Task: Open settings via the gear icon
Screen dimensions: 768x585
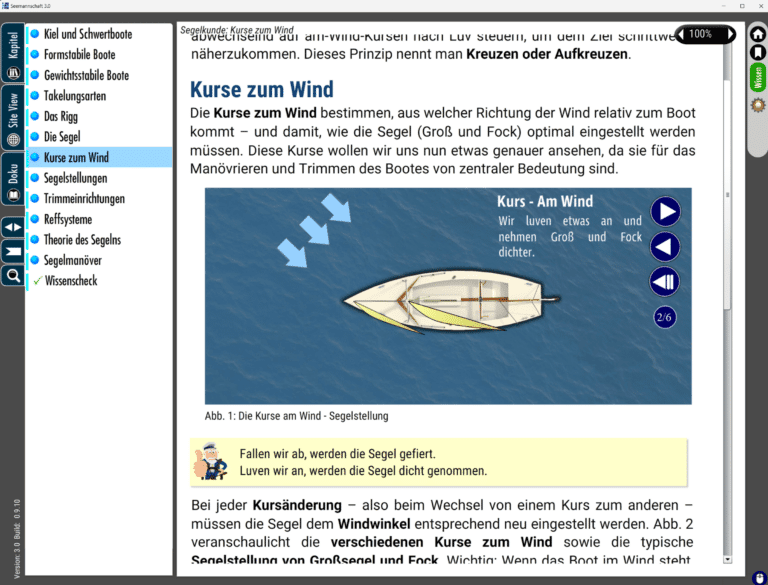Action: 758,105
